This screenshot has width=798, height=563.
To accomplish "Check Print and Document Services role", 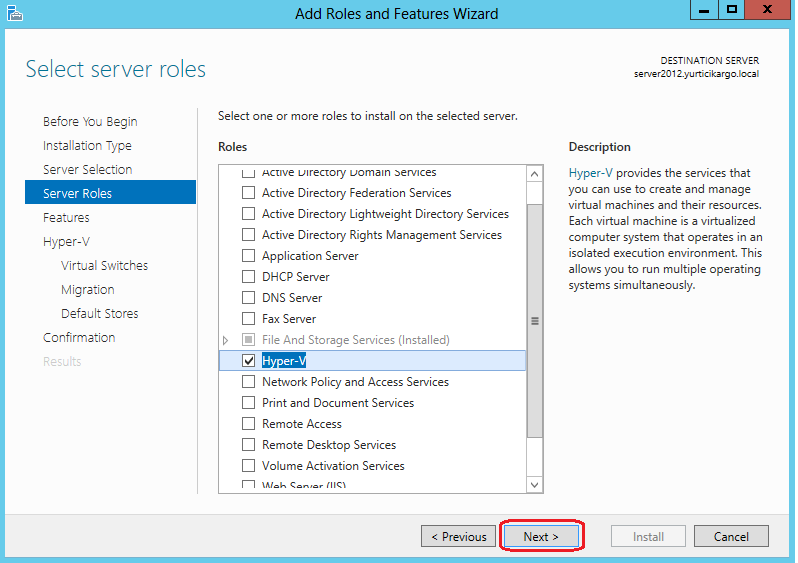I will [x=249, y=403].
